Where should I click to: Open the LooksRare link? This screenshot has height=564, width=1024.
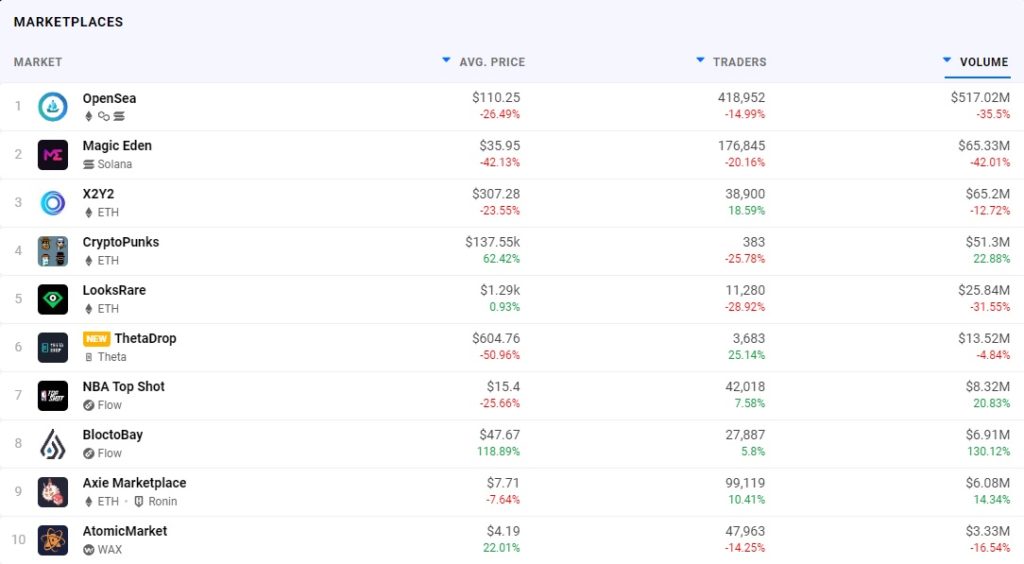point(114,290)
